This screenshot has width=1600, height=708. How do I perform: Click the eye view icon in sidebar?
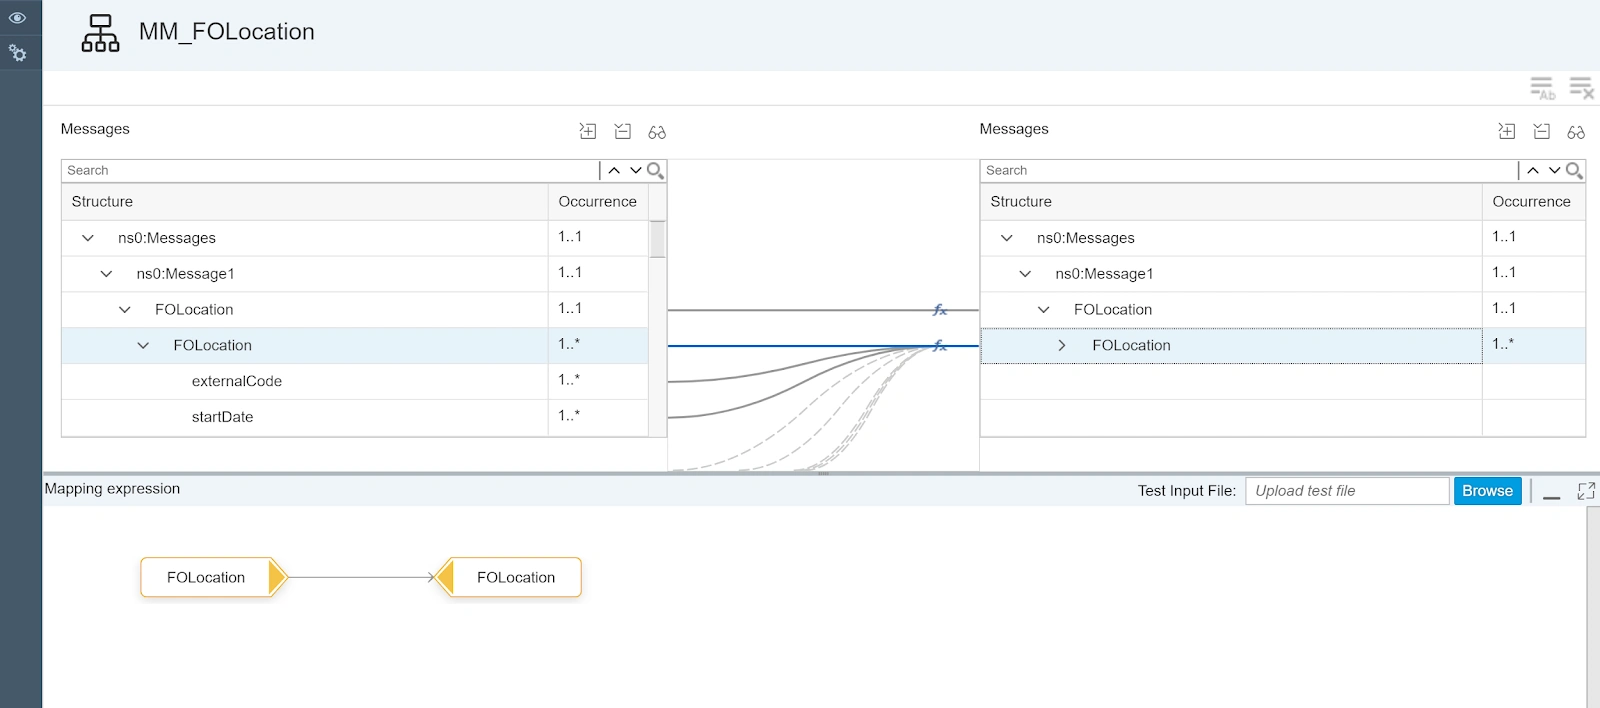17,18
